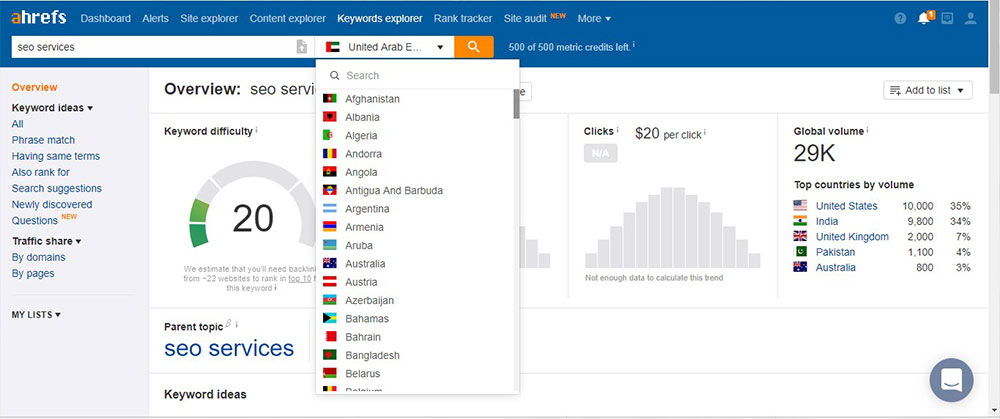1000x419 pixels.
Task: Open the messages icon in top bar
Action: [x=947, y=18]
